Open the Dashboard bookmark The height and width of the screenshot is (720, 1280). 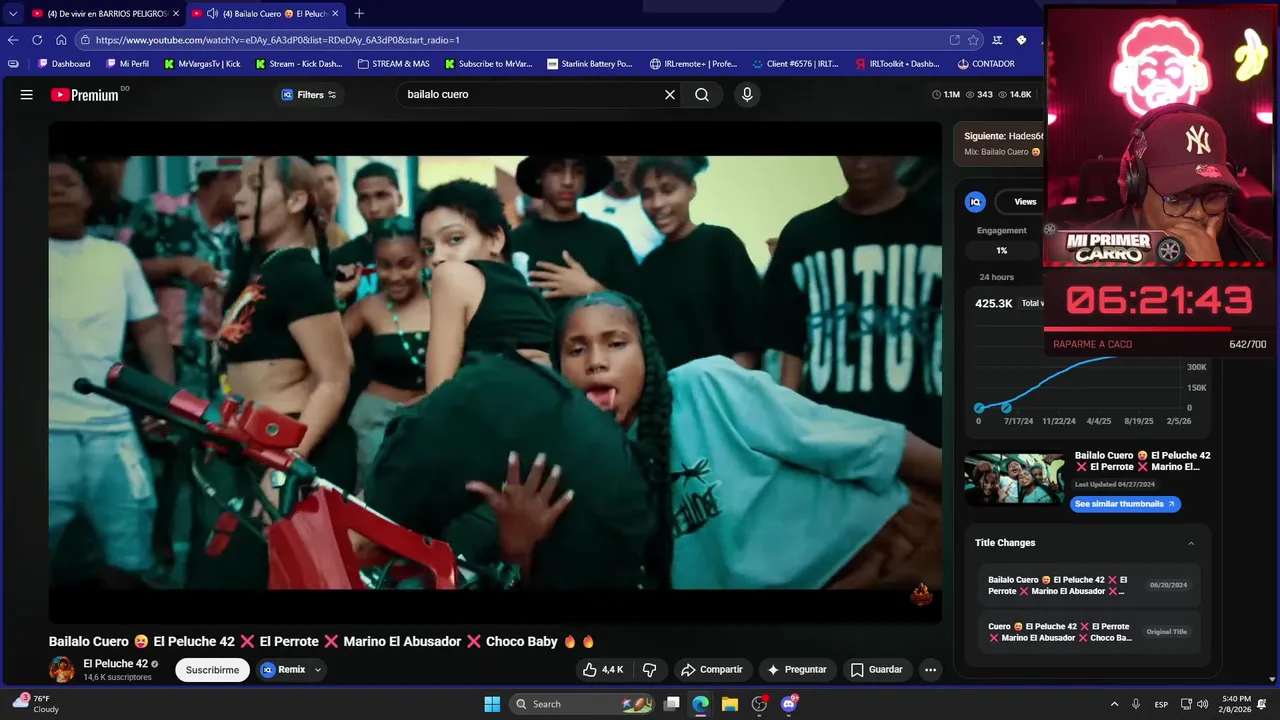coord(64,64)
